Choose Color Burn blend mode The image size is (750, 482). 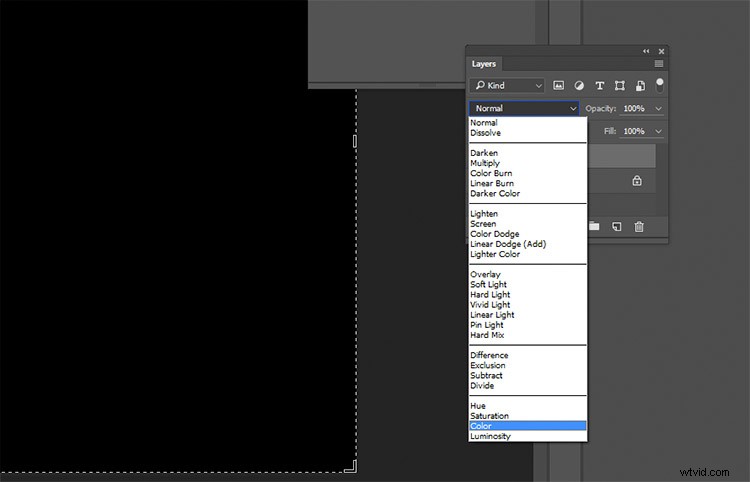tap(528, 173)
